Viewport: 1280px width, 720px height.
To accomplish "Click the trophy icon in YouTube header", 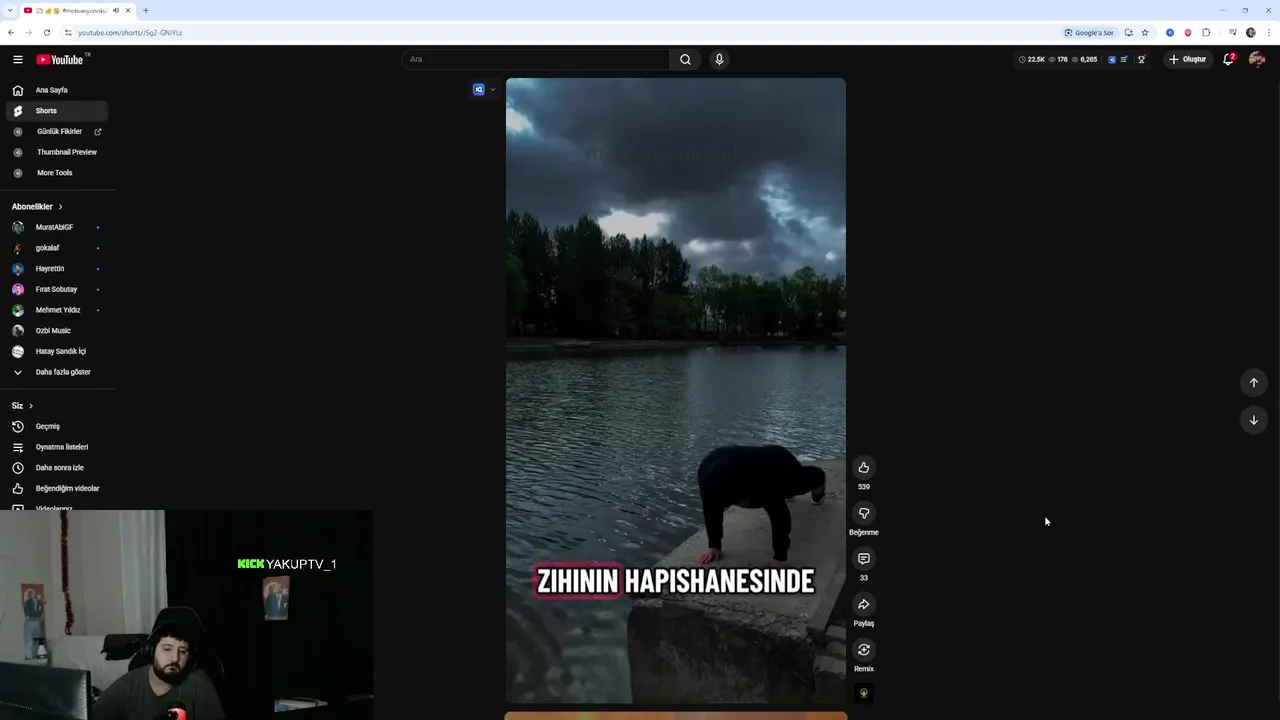I will coord(1142,59).
